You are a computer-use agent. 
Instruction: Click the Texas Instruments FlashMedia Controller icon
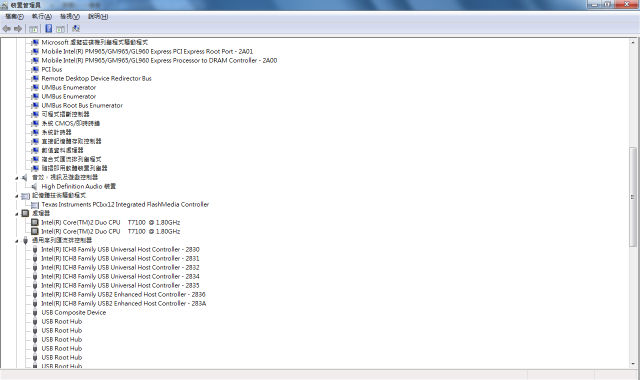pos(35,204)
